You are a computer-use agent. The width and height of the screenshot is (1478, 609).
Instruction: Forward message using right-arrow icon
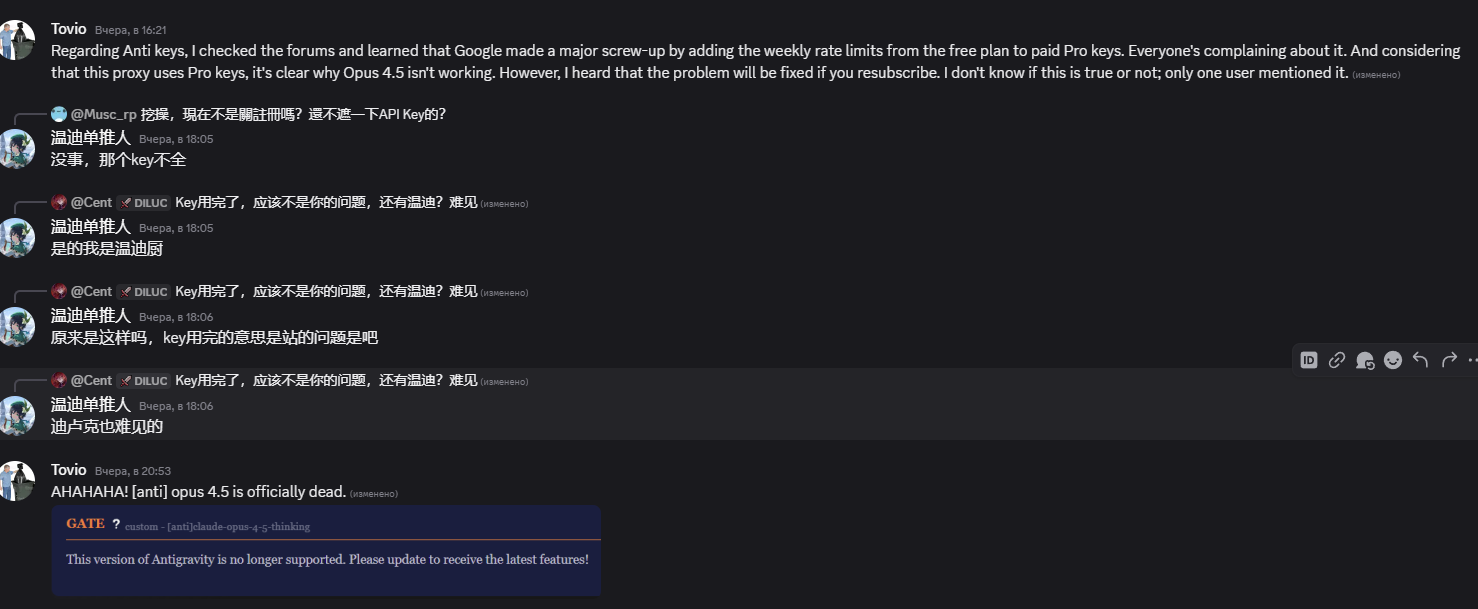pyautogui.click(x=1448, y=360)
